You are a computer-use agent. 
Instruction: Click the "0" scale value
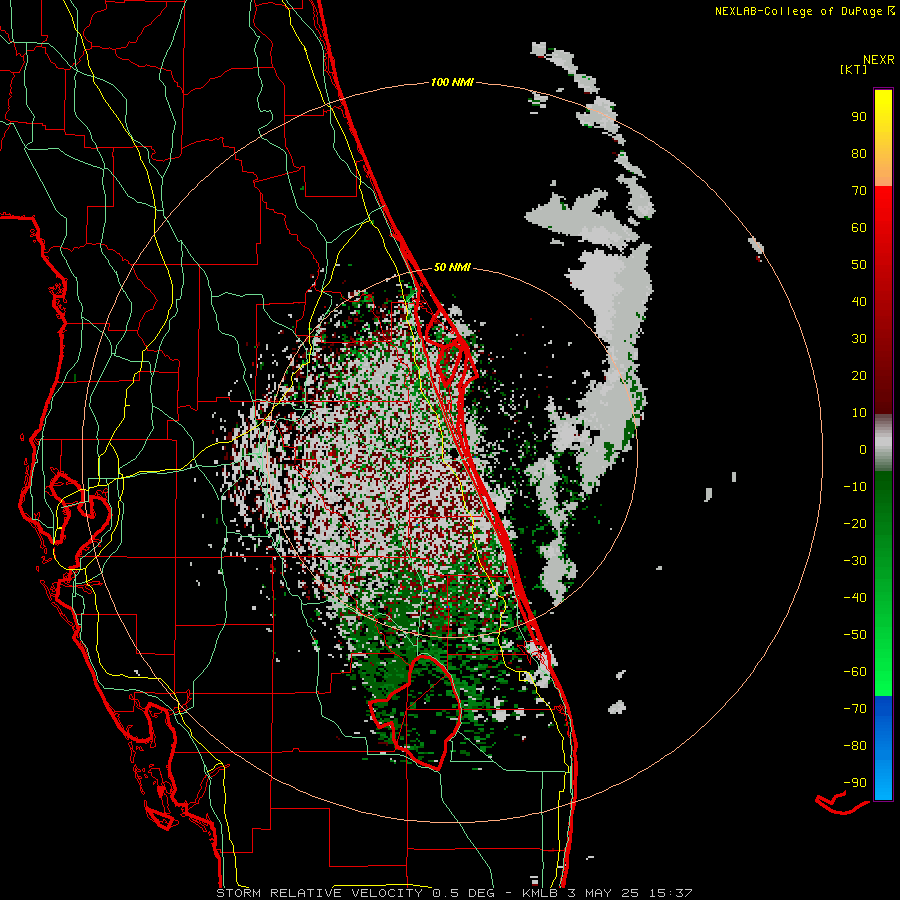[863, 449]
